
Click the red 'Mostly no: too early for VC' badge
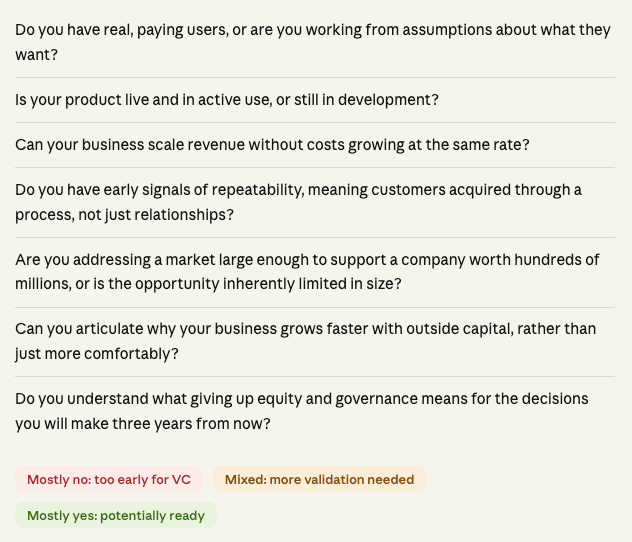click(x=109, y=480)
